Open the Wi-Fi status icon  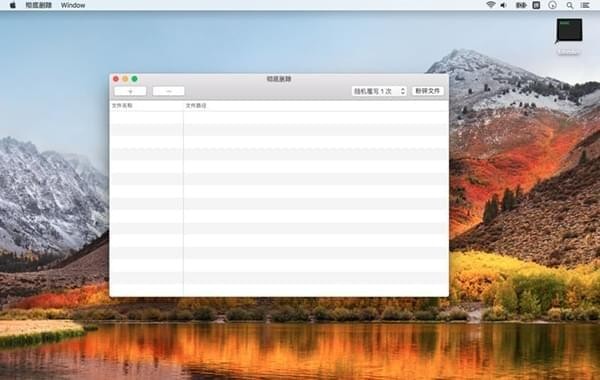(491, 5)
